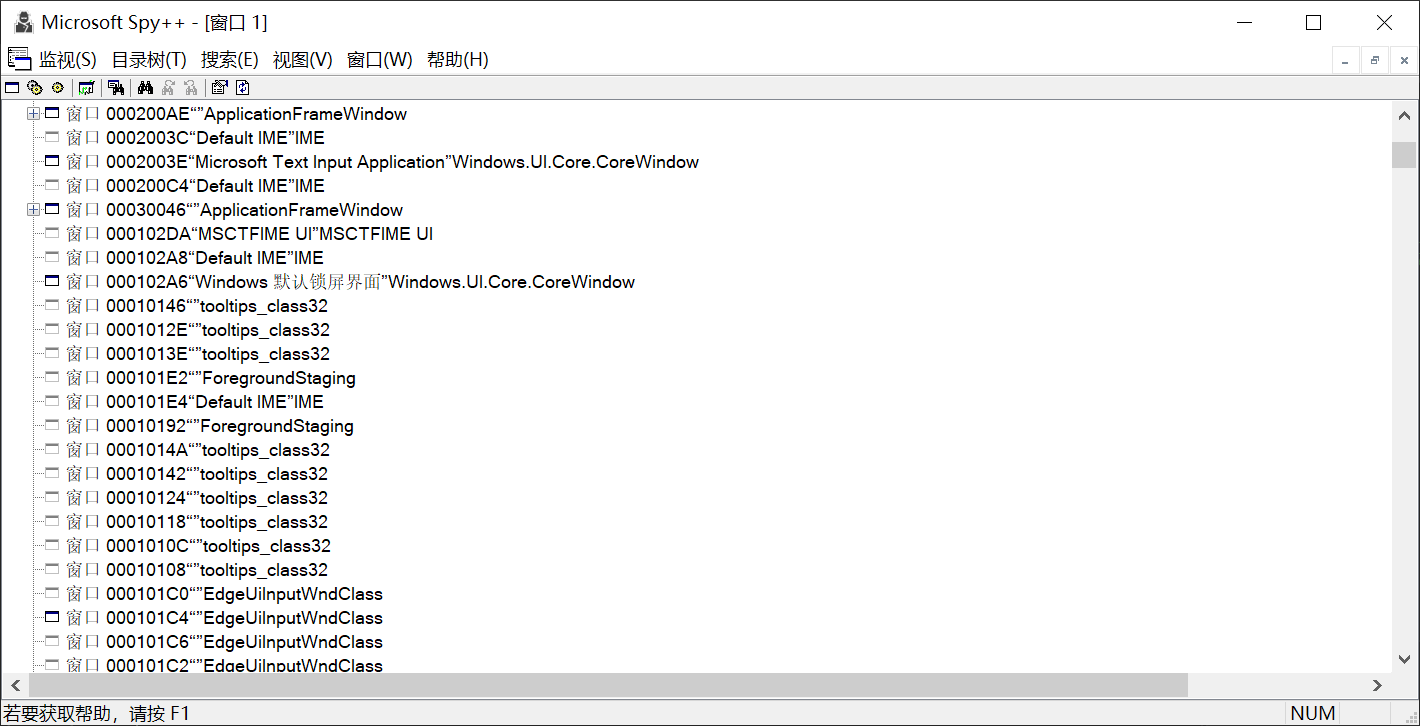Click the Threads toolbar icon with single gear
Screen dimensions: 1420x726
click(x=57, y=88)
